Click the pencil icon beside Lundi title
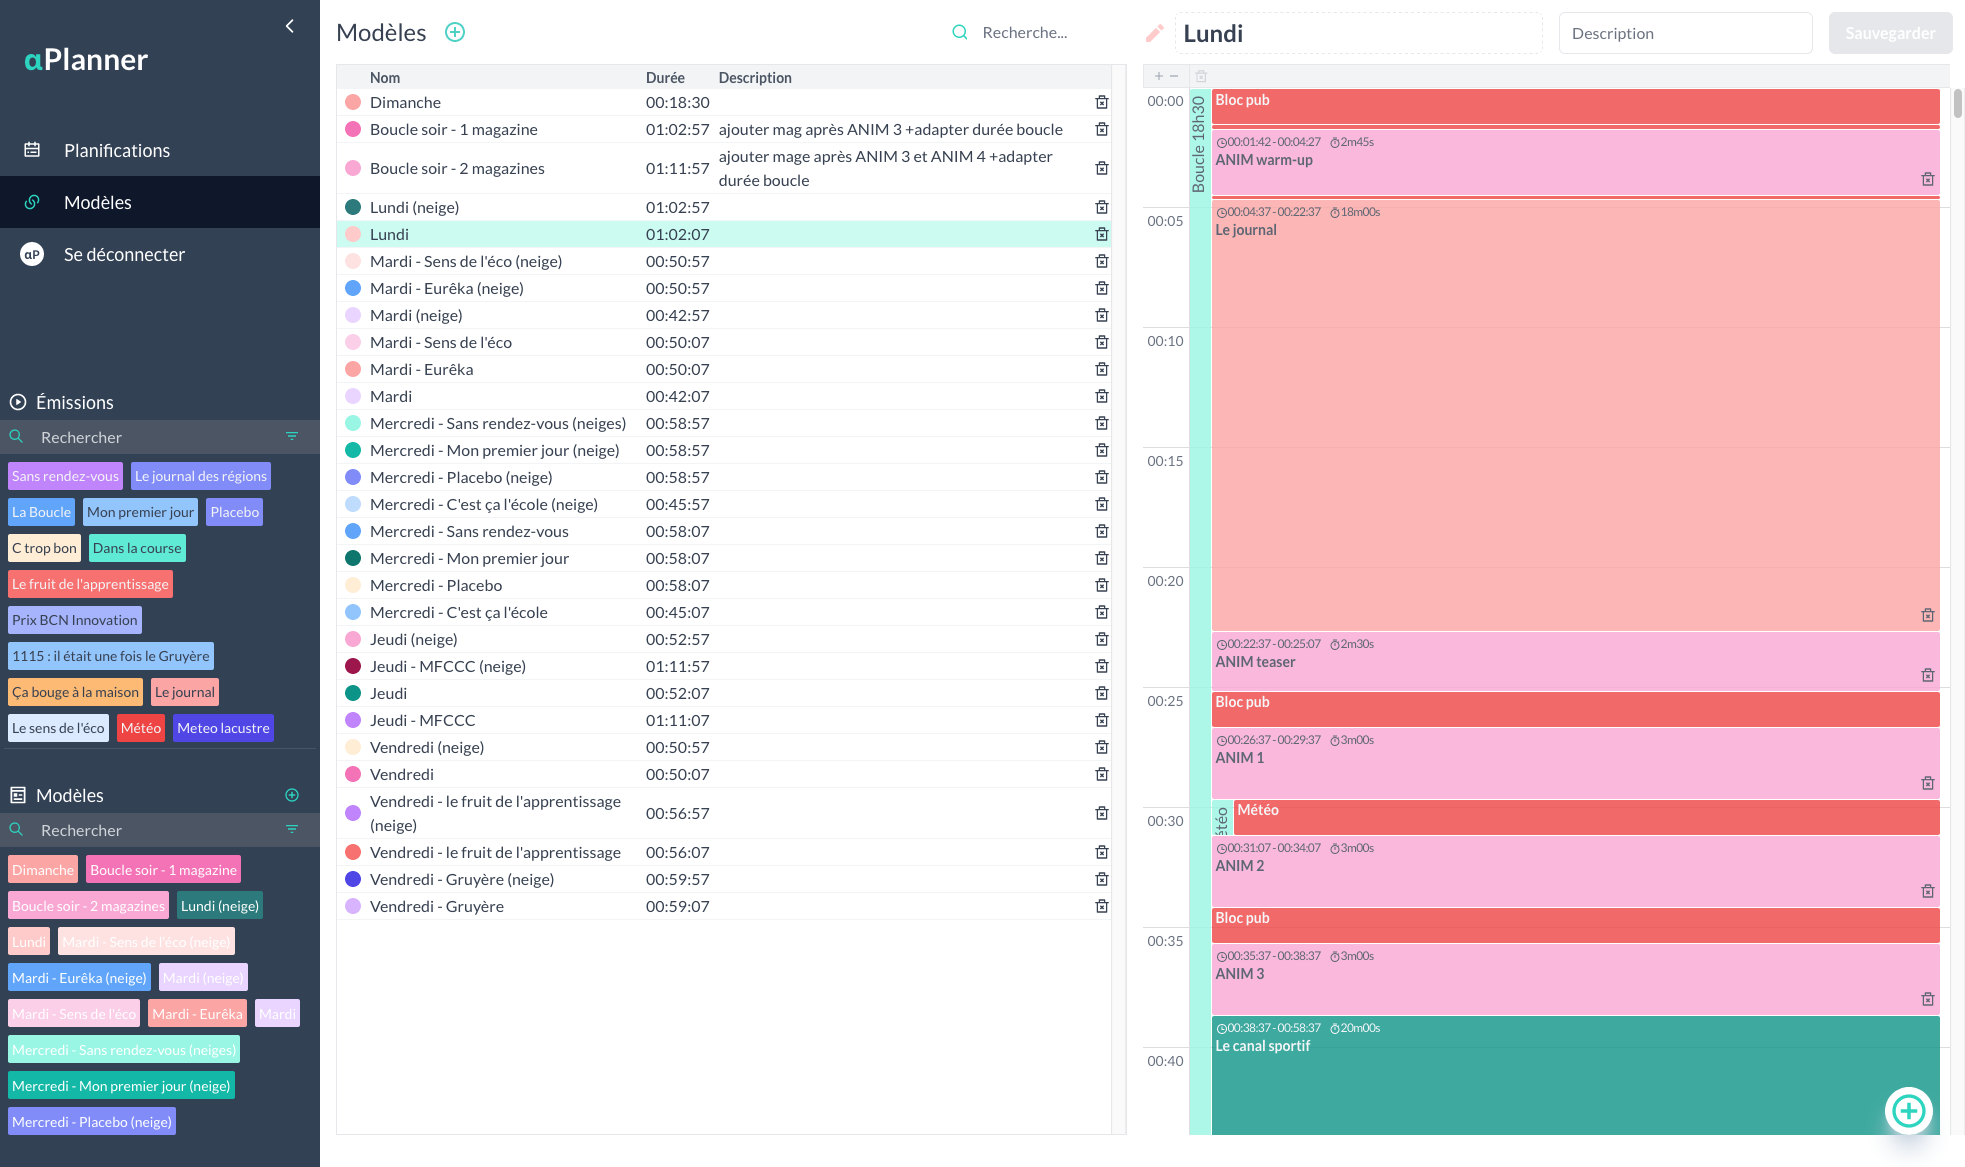 (1154, 33)
